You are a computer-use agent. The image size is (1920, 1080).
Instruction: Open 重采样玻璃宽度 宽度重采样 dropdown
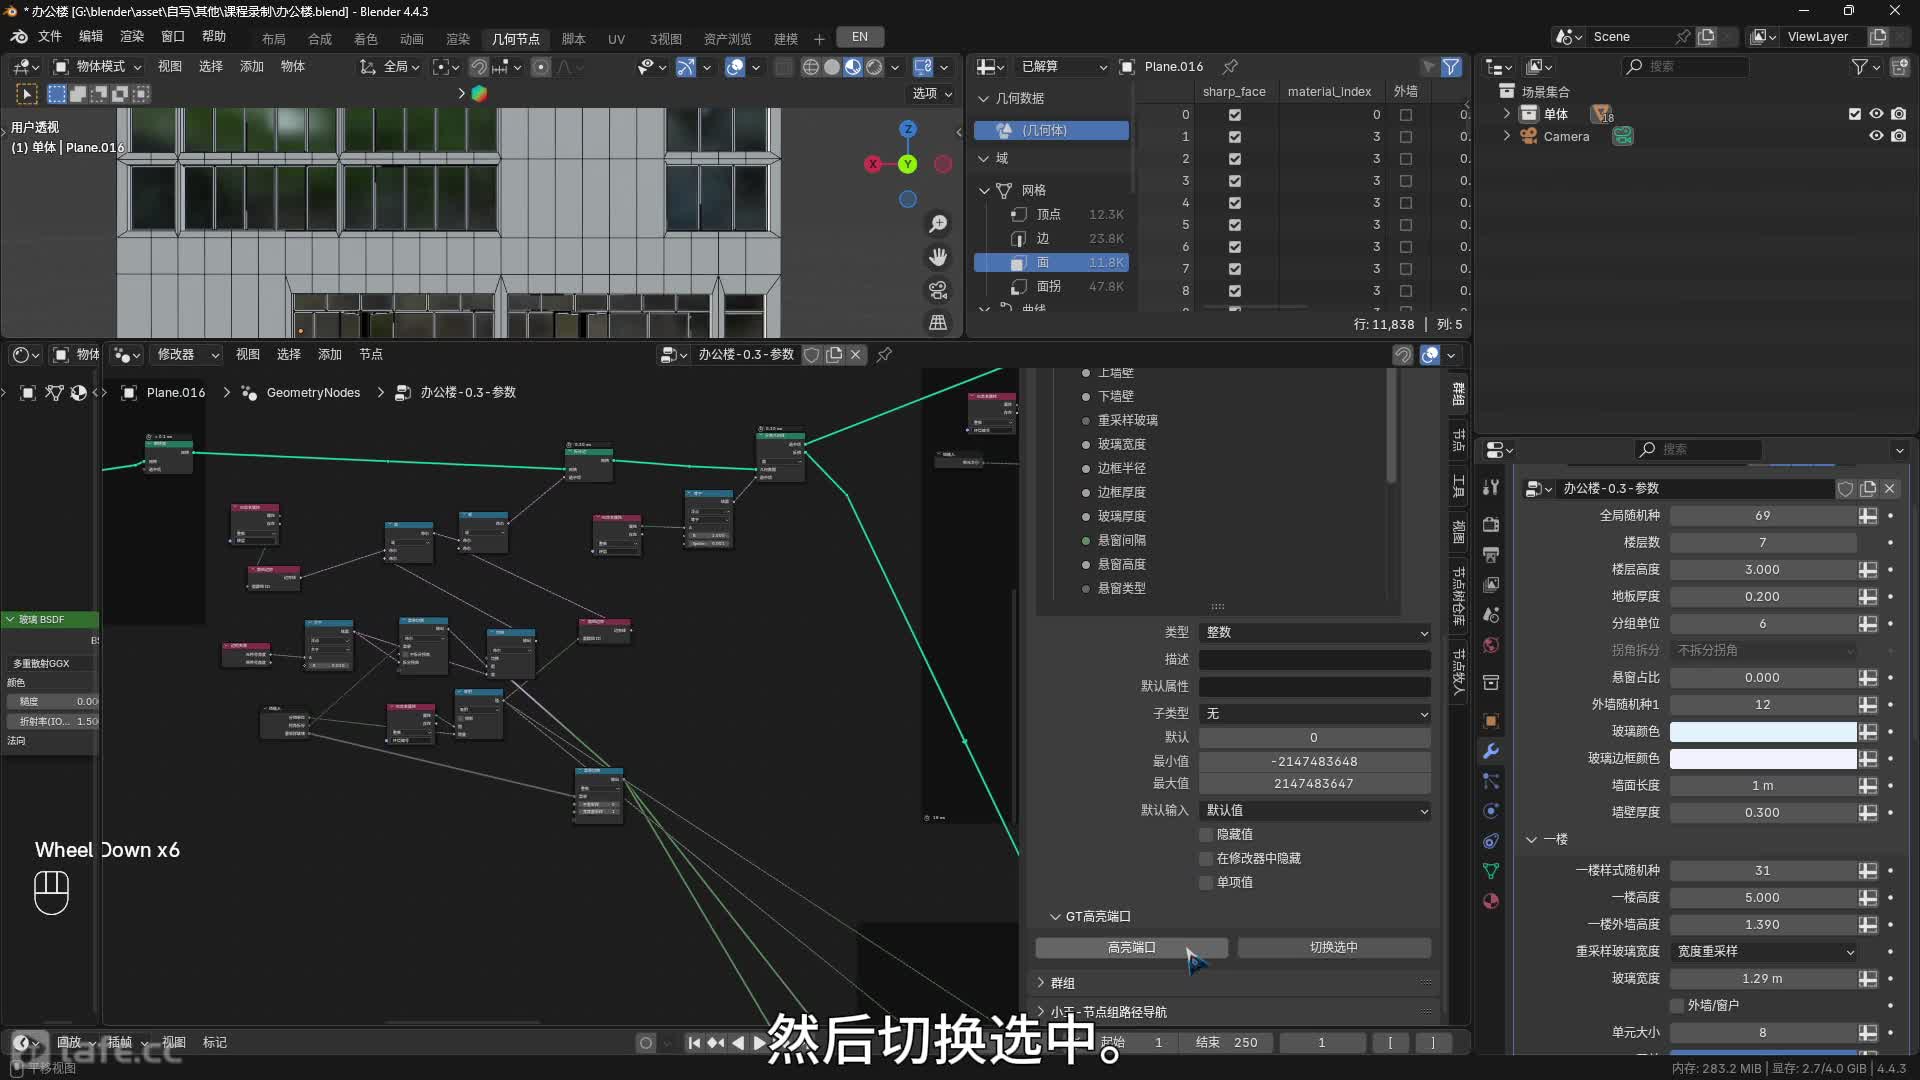[x=1764, y=952]
